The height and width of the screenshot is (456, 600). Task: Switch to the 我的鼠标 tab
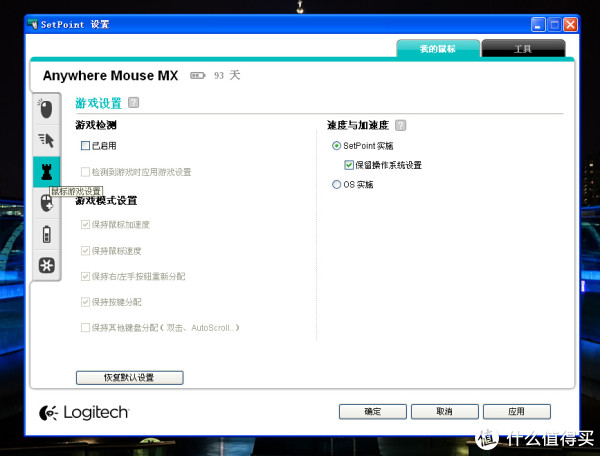tap(438, 49)
